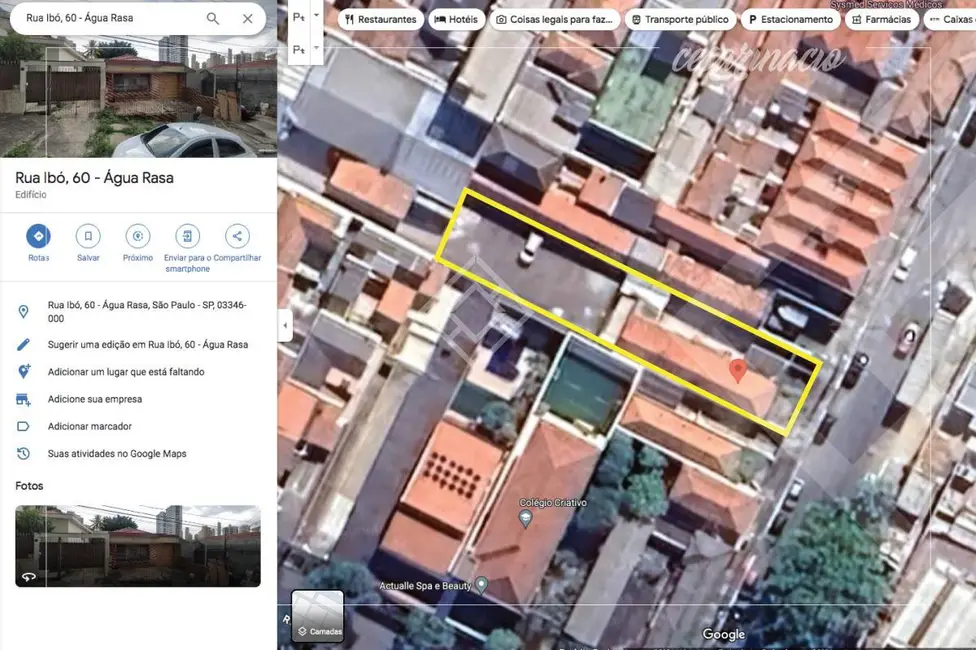
Task: Select the Farmácias category chip
Action: pyautogui.click(x=881, y=19)
